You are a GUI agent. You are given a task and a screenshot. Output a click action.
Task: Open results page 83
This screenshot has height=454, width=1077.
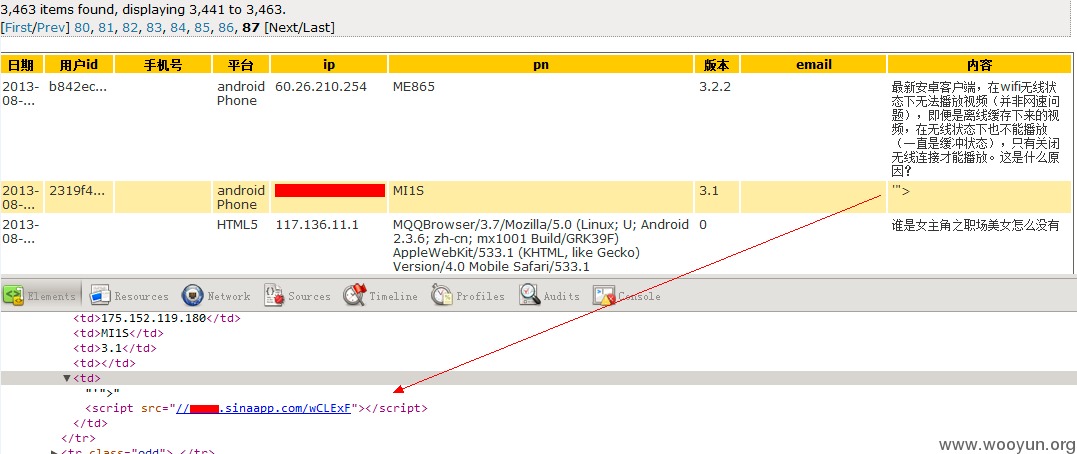(x=154, y=27)
